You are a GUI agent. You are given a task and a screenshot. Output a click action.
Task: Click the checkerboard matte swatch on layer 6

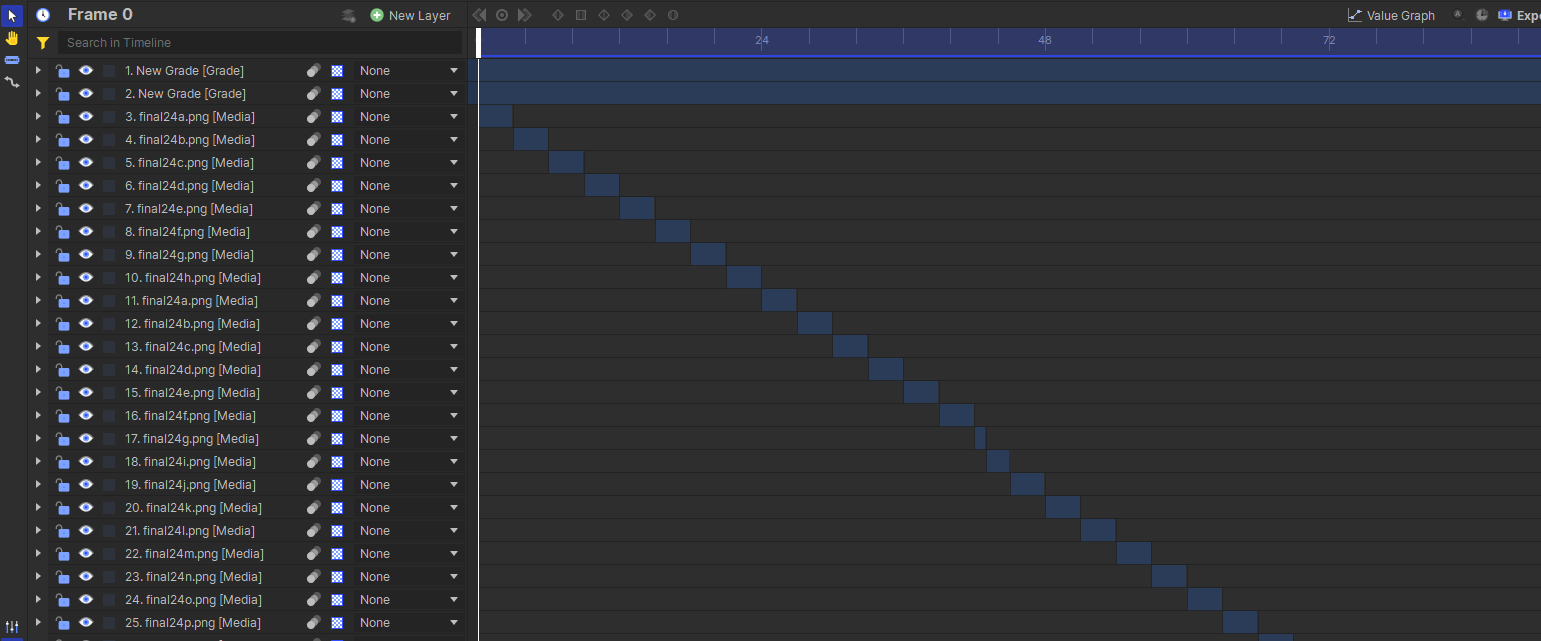pyautogui.click(x=337, y=186)
